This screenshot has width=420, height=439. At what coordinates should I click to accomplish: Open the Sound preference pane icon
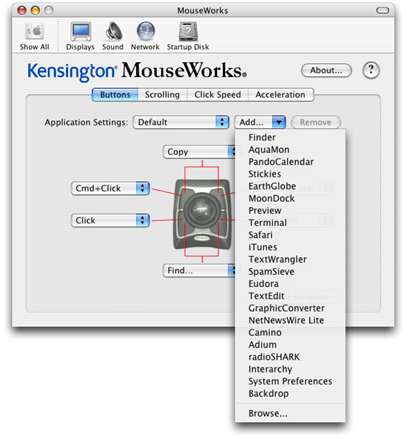(113, 36)
